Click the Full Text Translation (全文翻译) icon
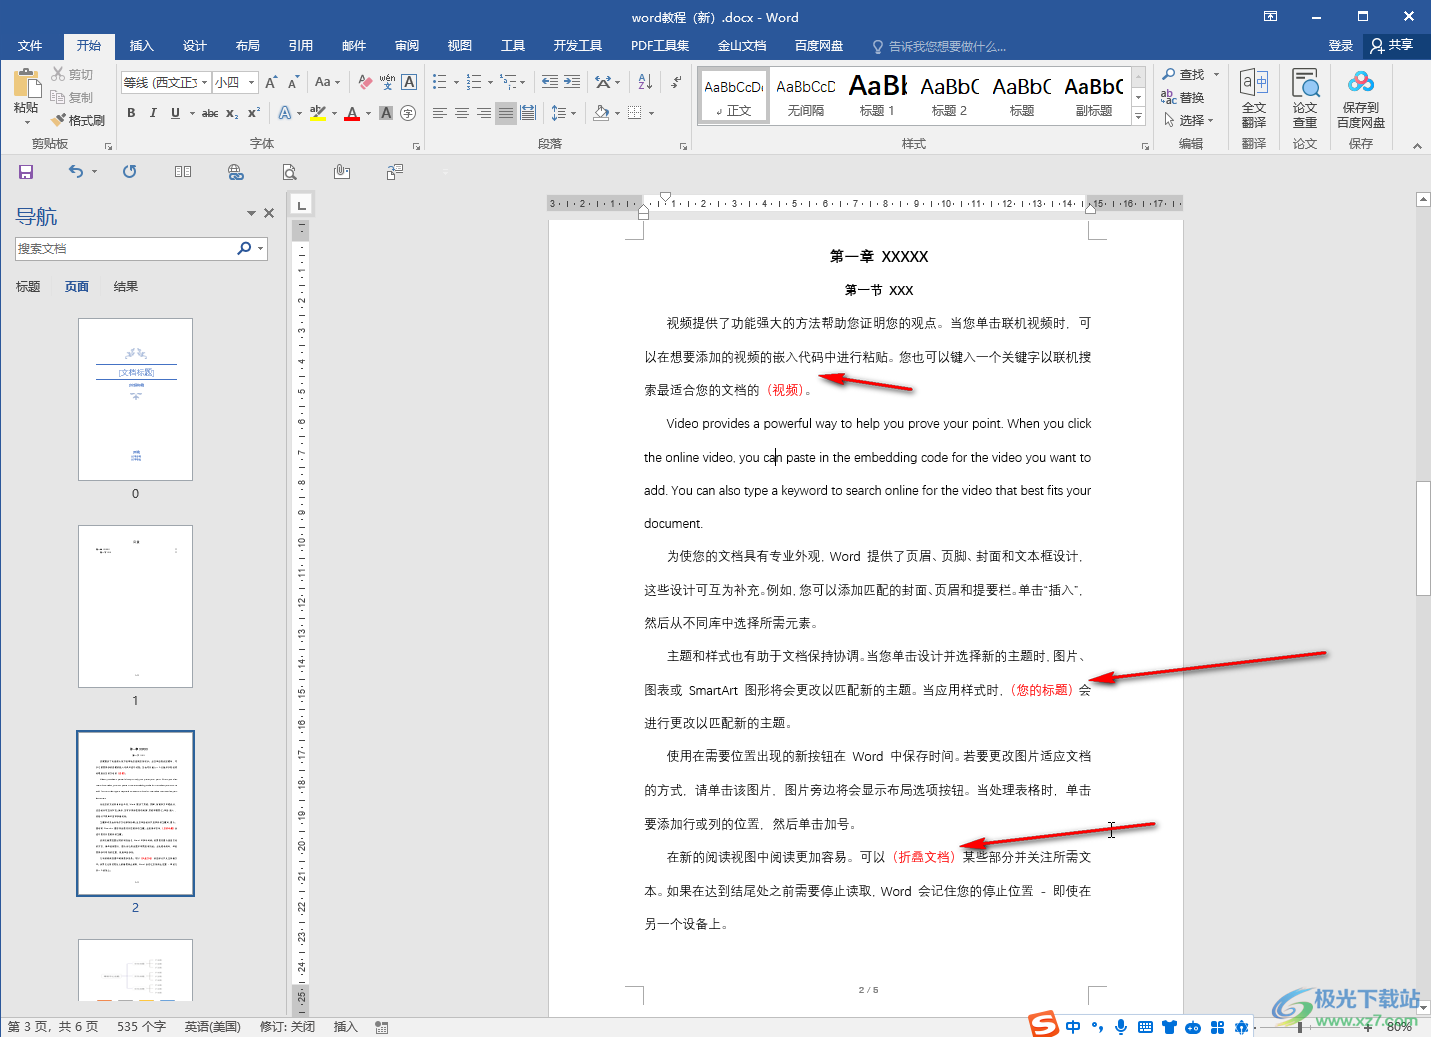This screenshot has width=1431, height=1037. click(x=1254, y=98)
